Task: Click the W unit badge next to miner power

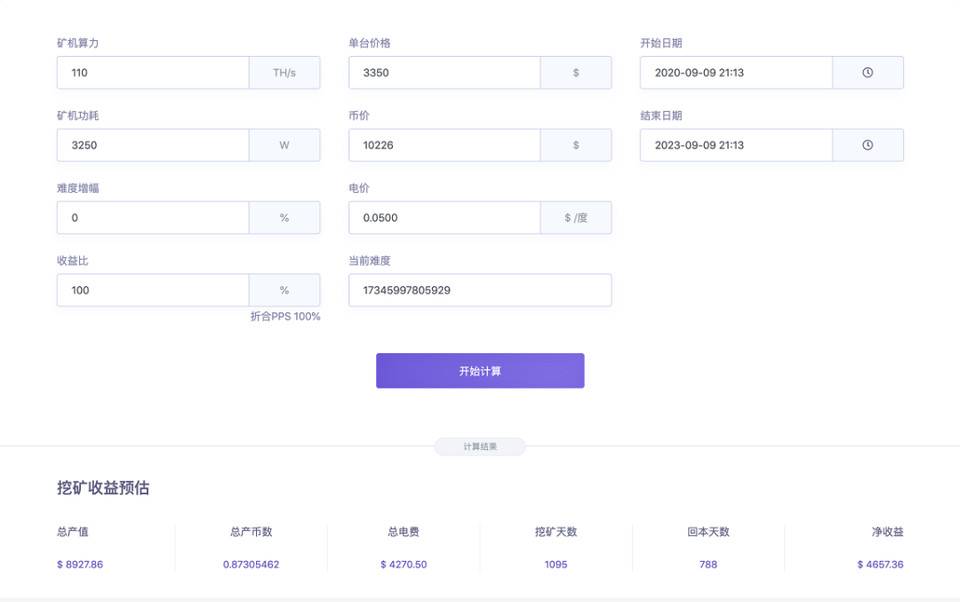Action: point(284,145)
